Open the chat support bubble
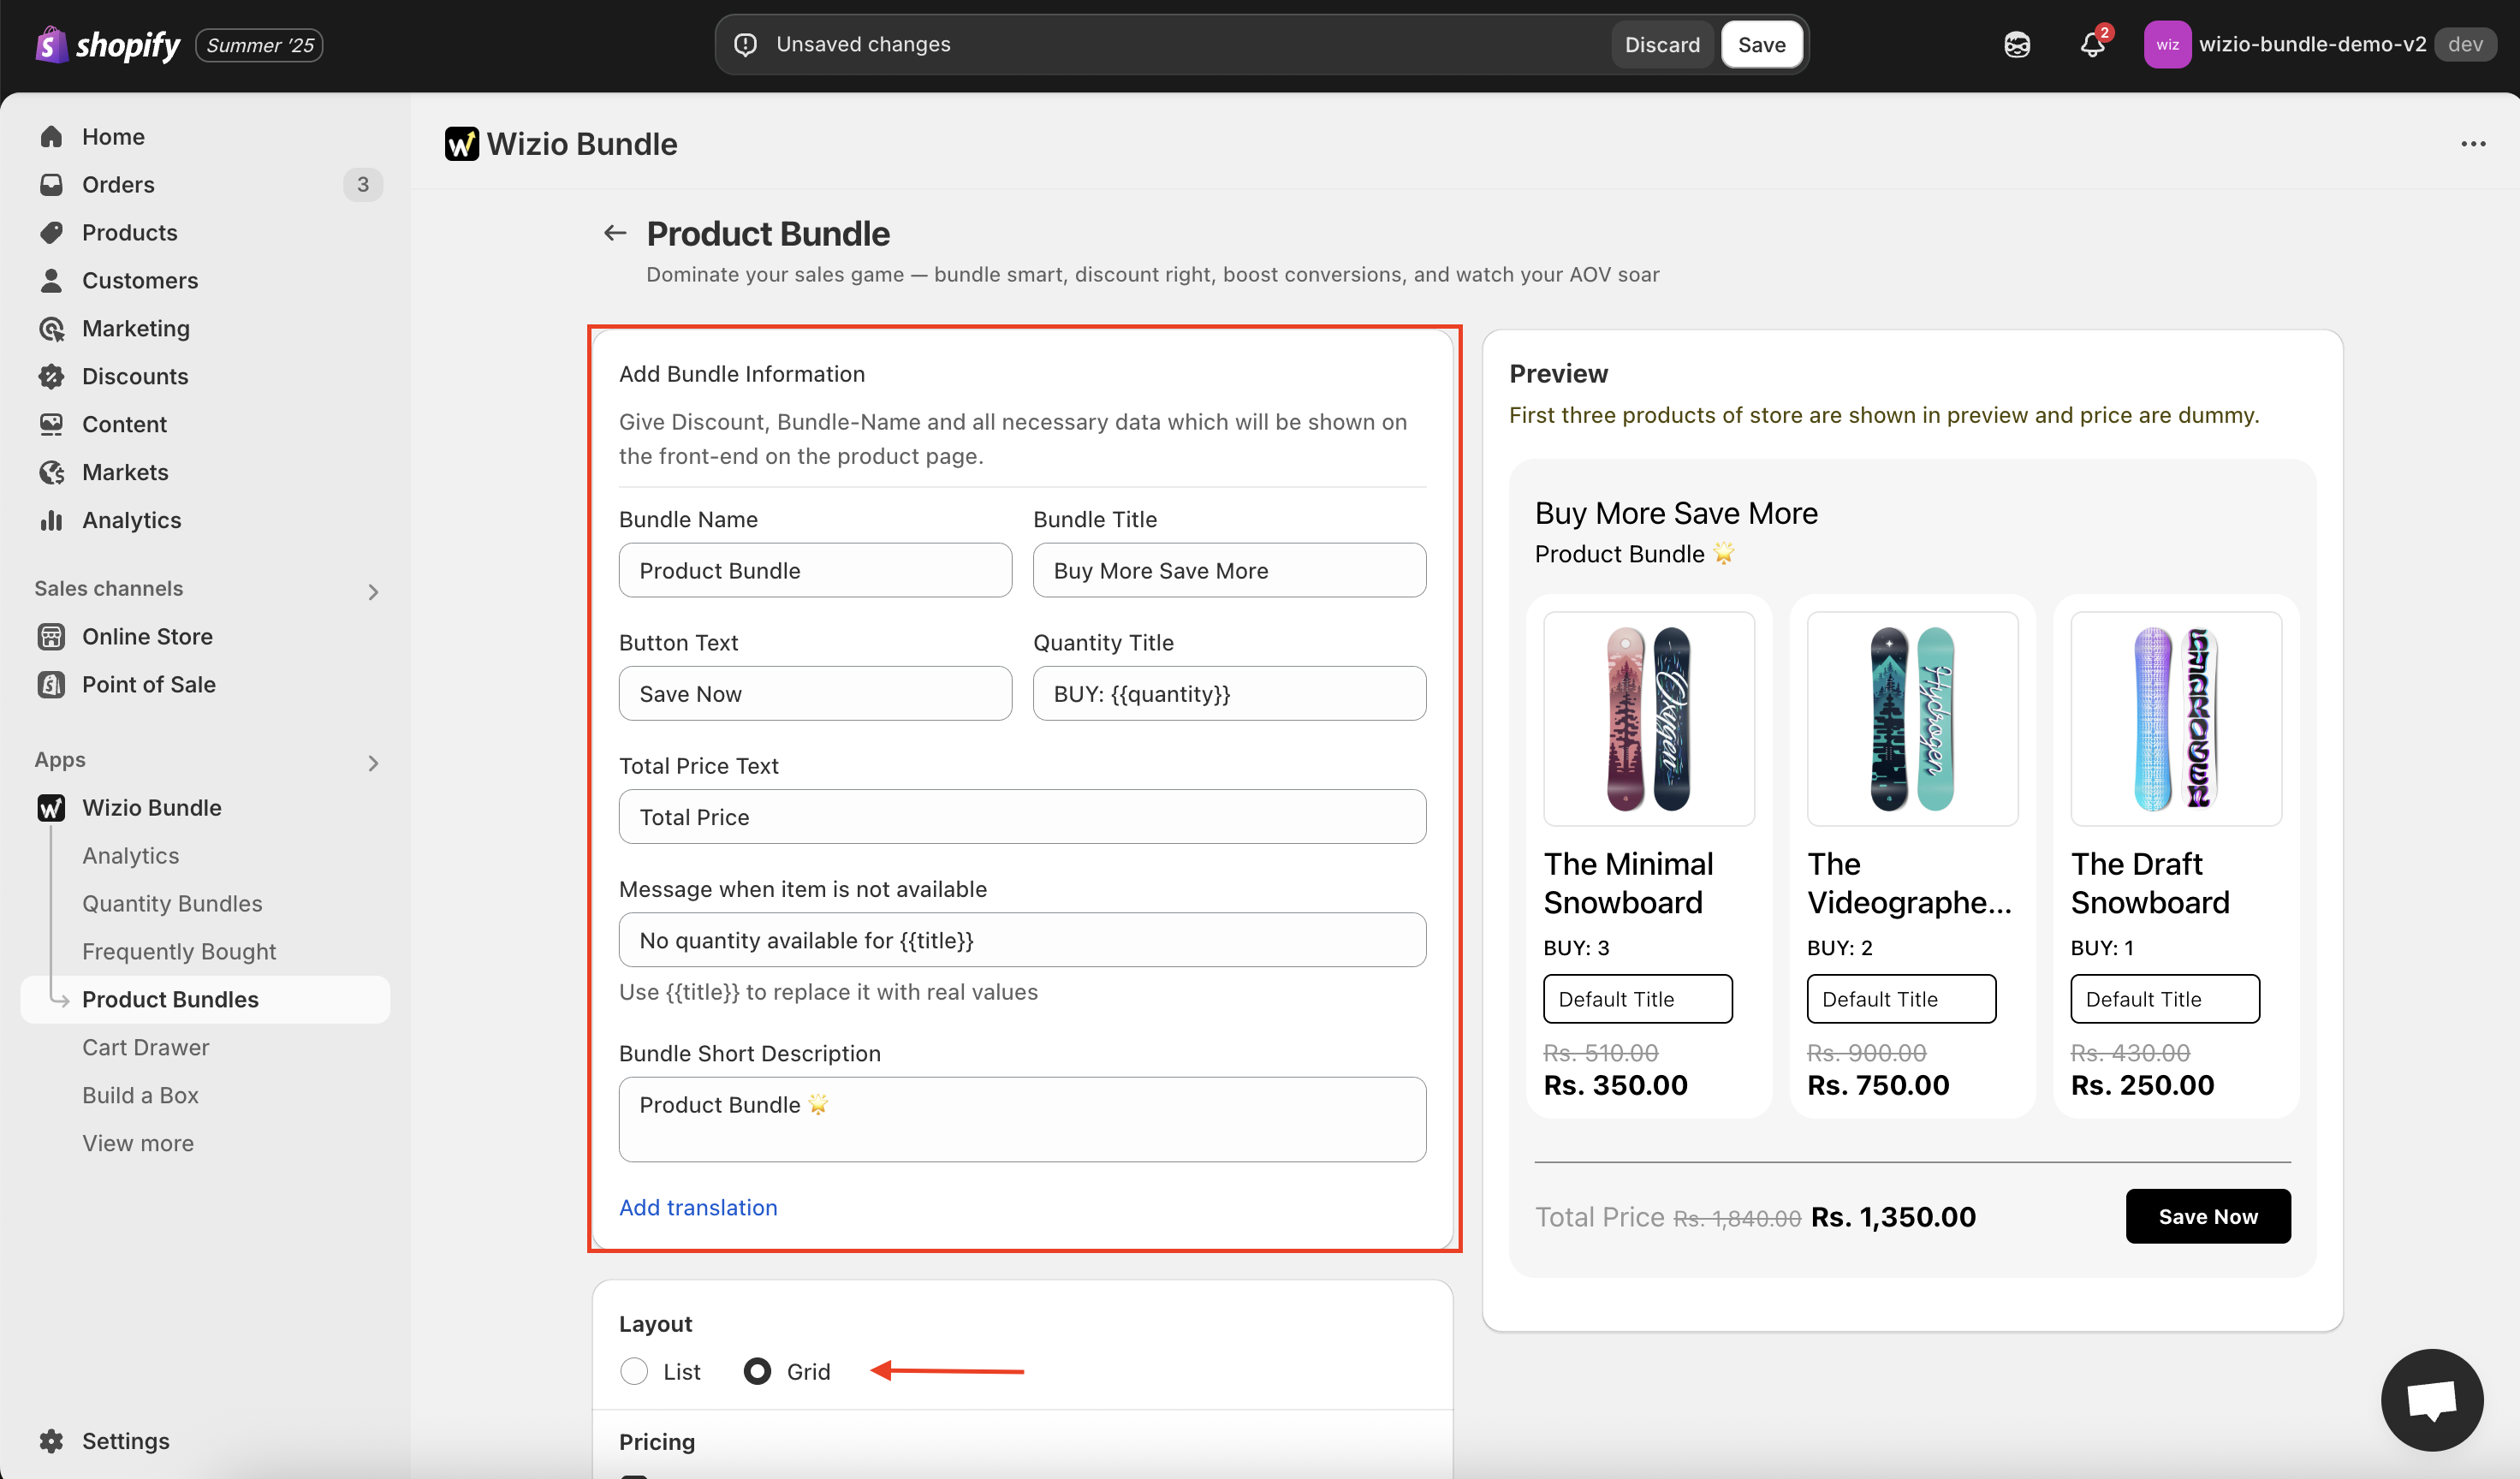2520x1479 pixels. pos(2432,1399)
